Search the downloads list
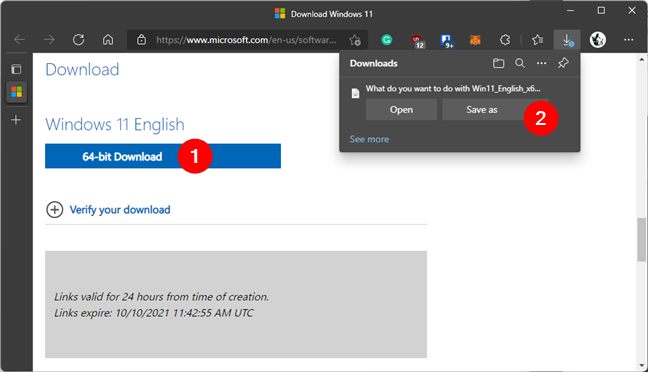Screen dimensions: 648x372 coord(520,63)
